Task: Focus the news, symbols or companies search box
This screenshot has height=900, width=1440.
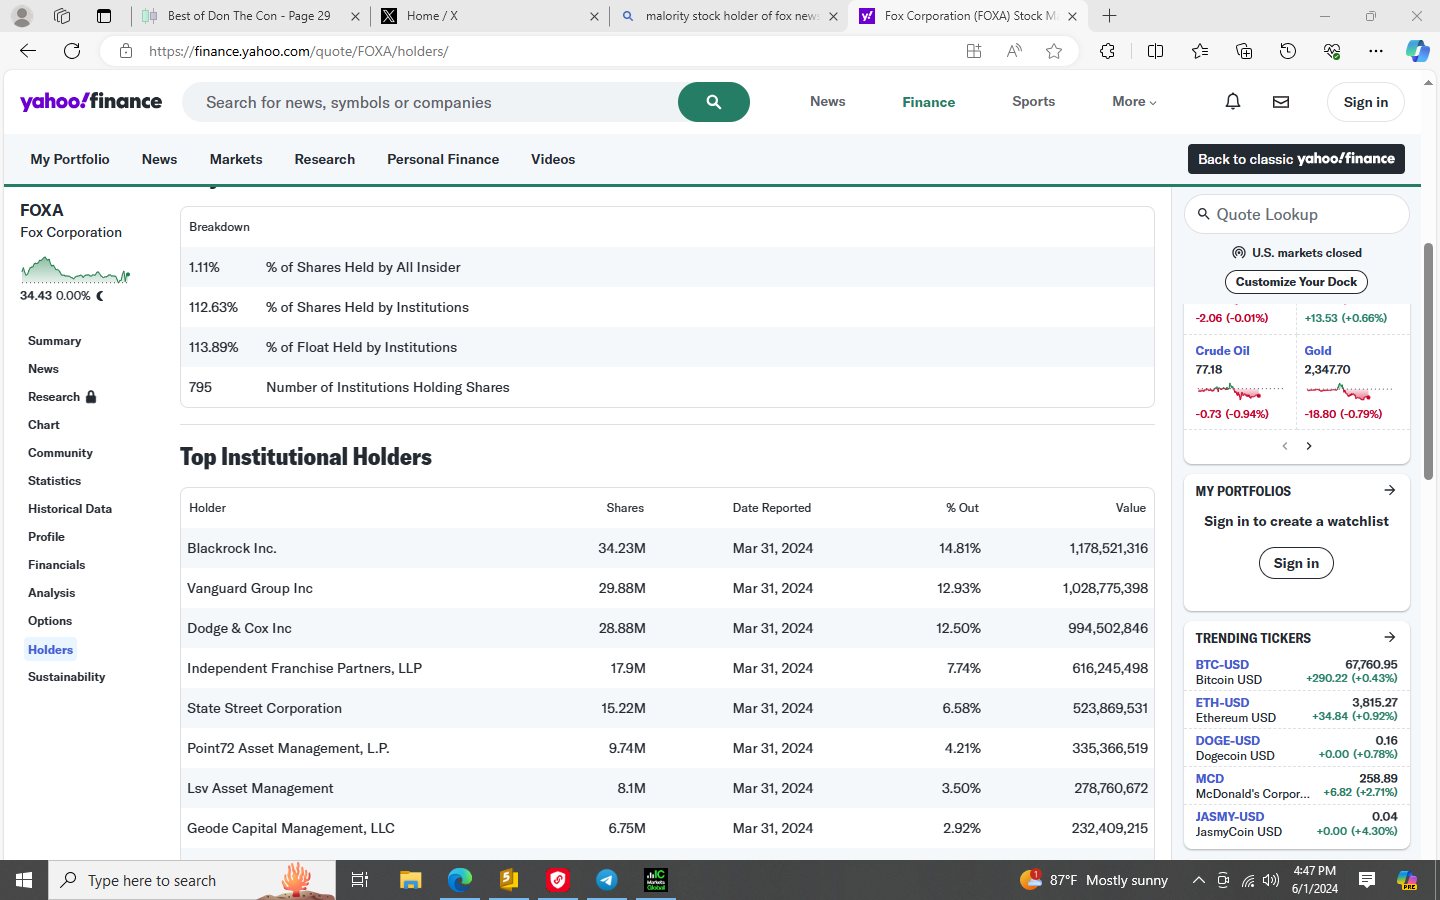Action: pyautogui.click(x=430, y=102)
